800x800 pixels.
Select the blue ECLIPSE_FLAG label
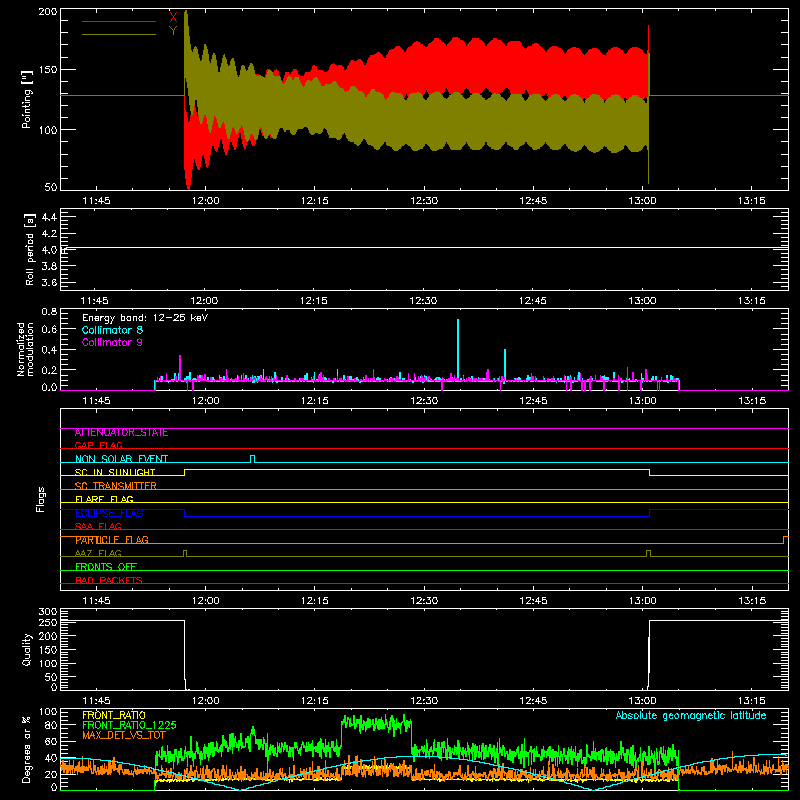click(109, 513)
